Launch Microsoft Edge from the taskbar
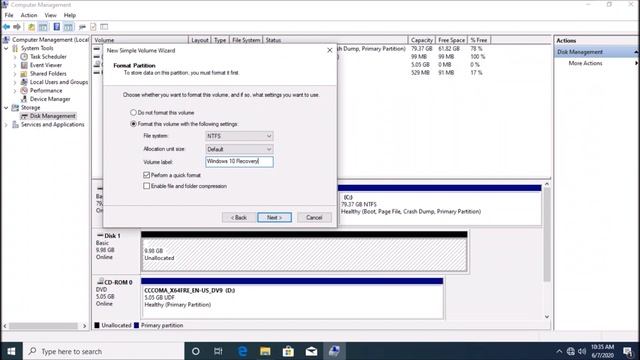640x360 pixels. [242, 351]
